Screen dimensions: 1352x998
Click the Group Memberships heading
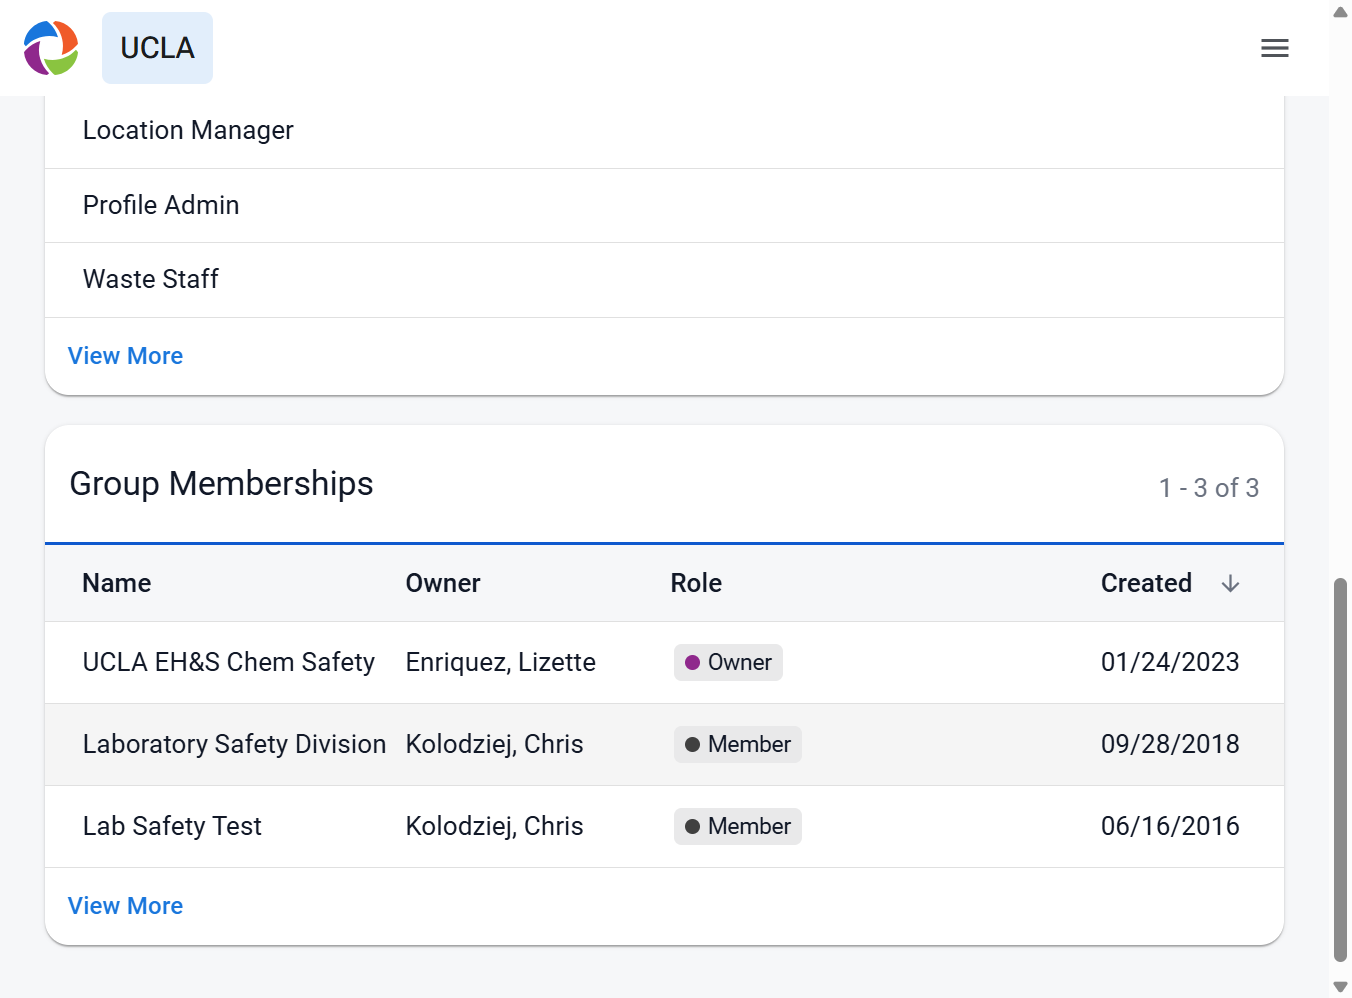click(221, 484)
